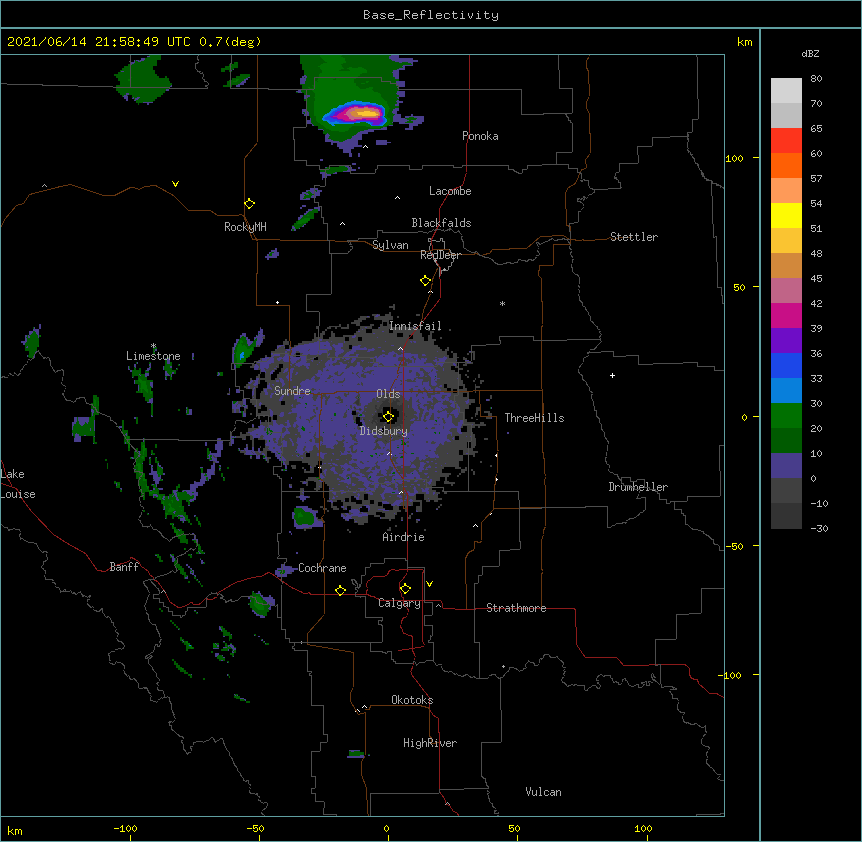Click the magenta 39-42 dBZ legend color

tap(786, 315)
